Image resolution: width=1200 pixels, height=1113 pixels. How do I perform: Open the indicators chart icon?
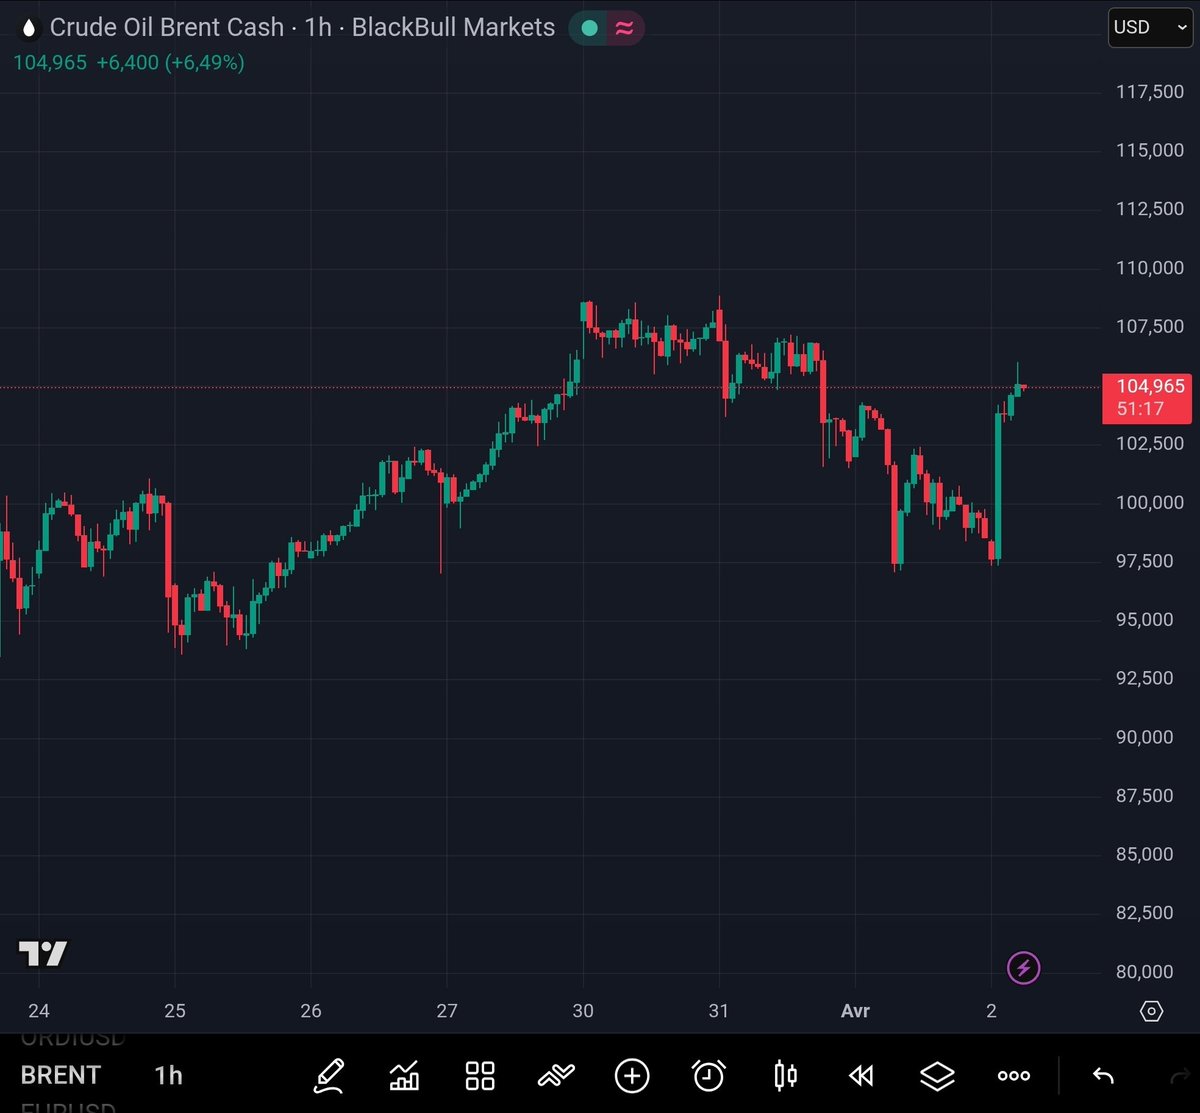pyautogui.click(x=404, y=1076)
